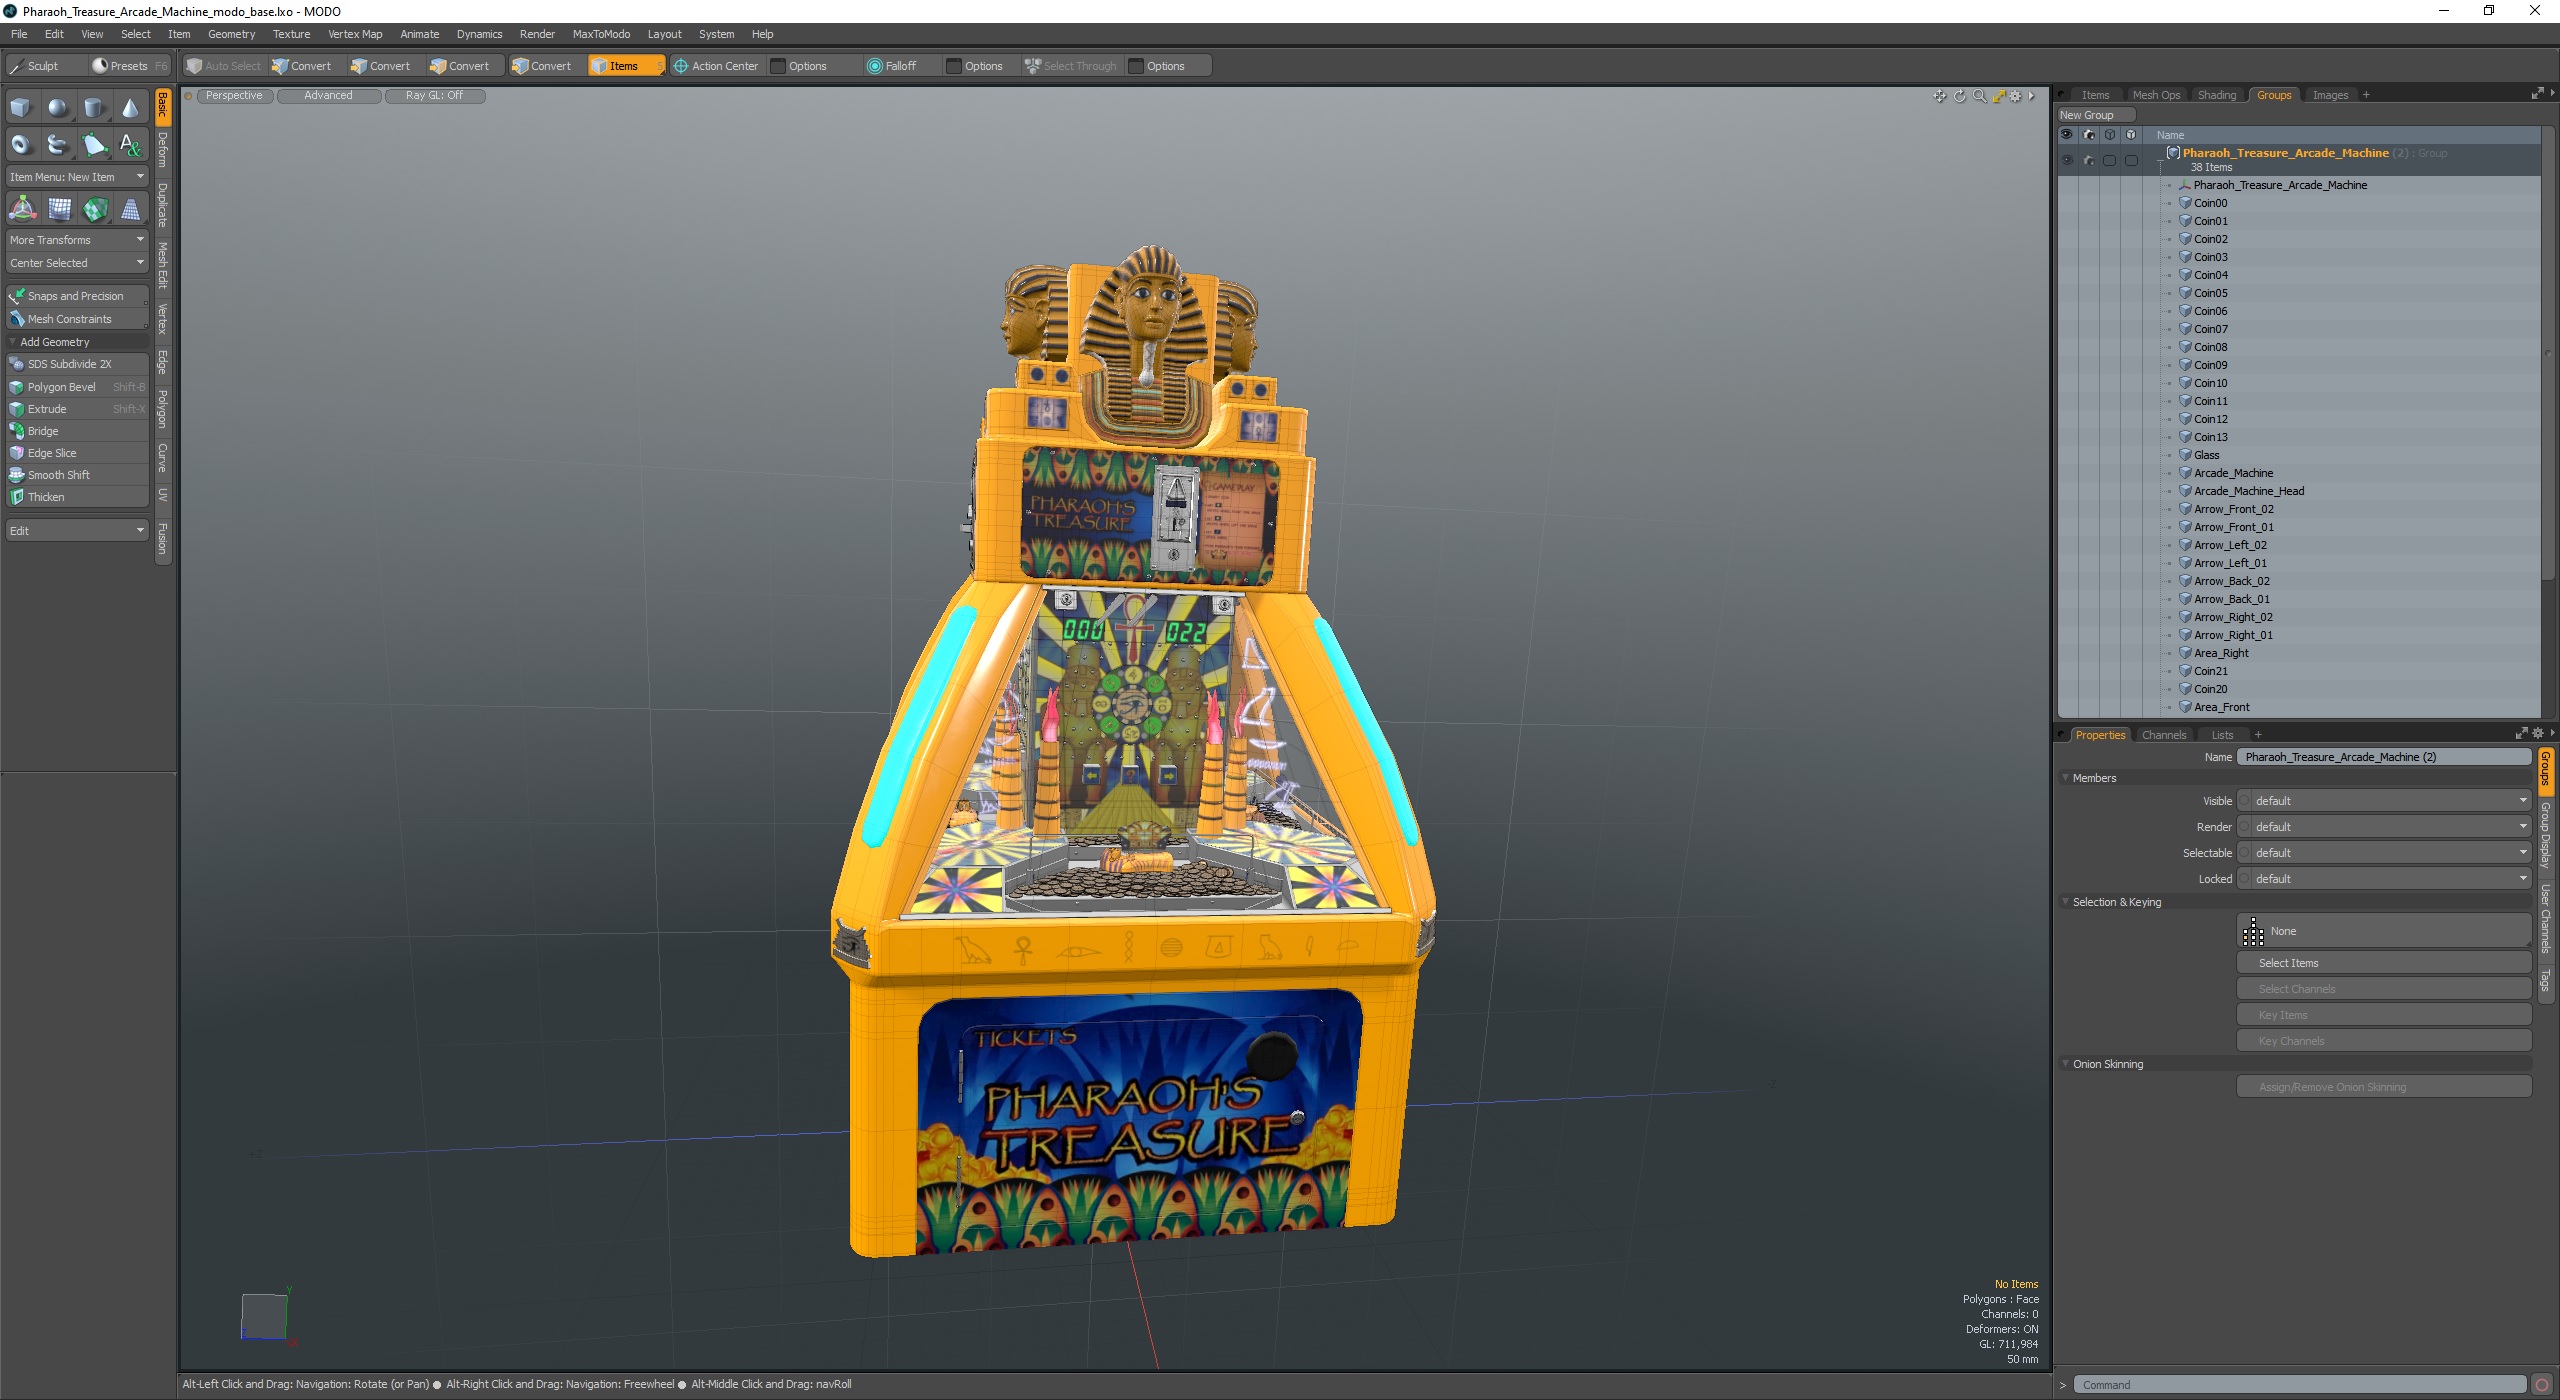The width and height of the screenshot is (2560, 1400).
Task: Select the tube (coil) primitive tool
Action: pyautogui.click(x=58, y=145)
